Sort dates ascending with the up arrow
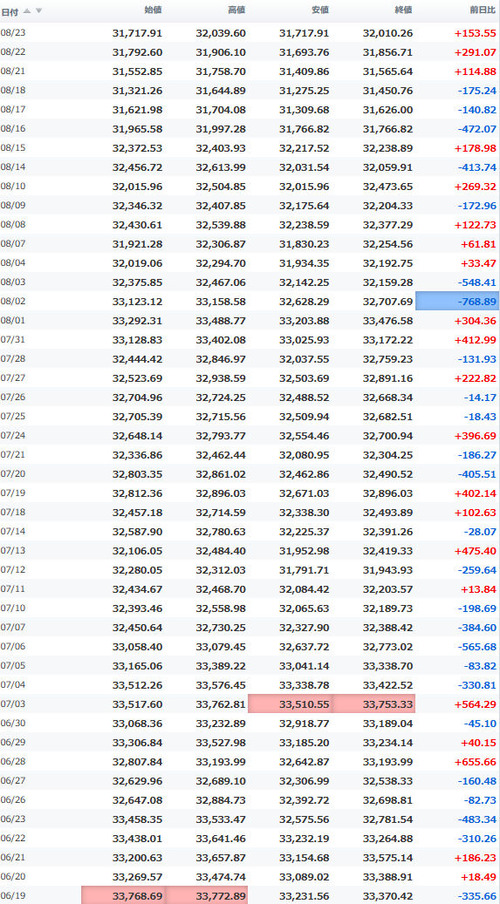Screen dimensions: 500x904 [x=27, y=10]
